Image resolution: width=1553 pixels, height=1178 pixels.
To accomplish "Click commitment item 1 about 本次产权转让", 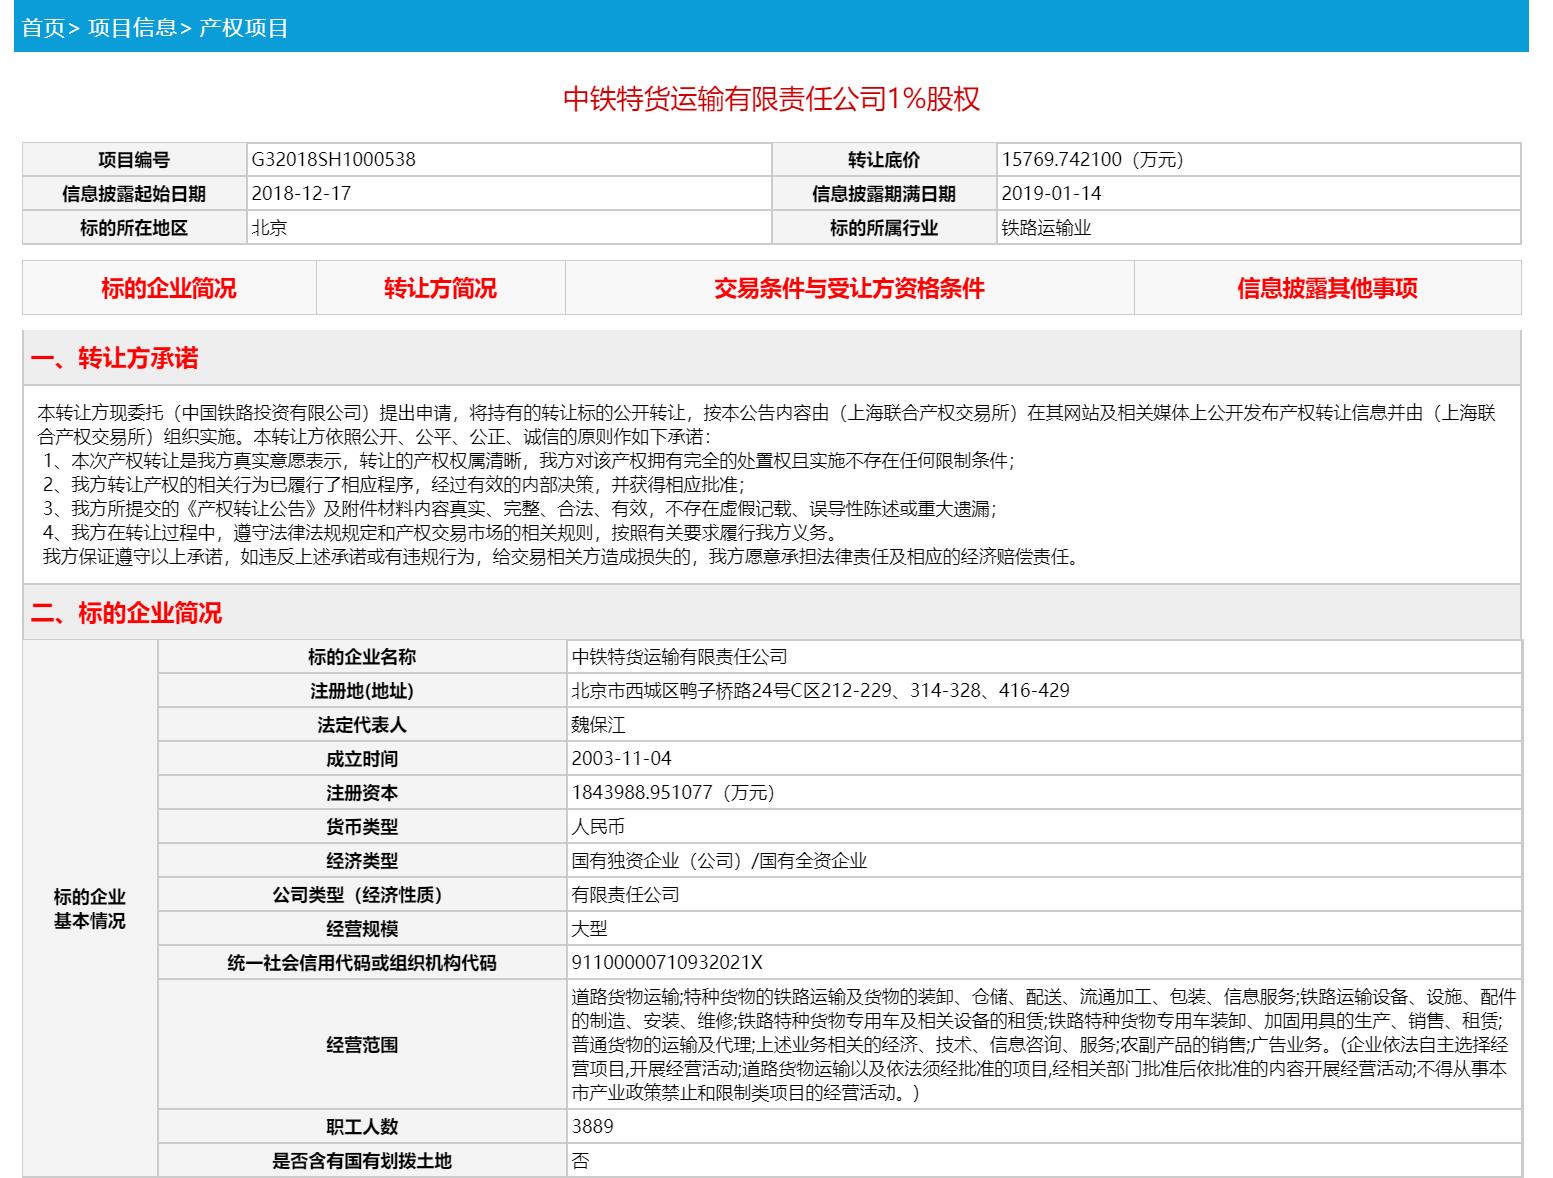I will (x=529, y=461).
